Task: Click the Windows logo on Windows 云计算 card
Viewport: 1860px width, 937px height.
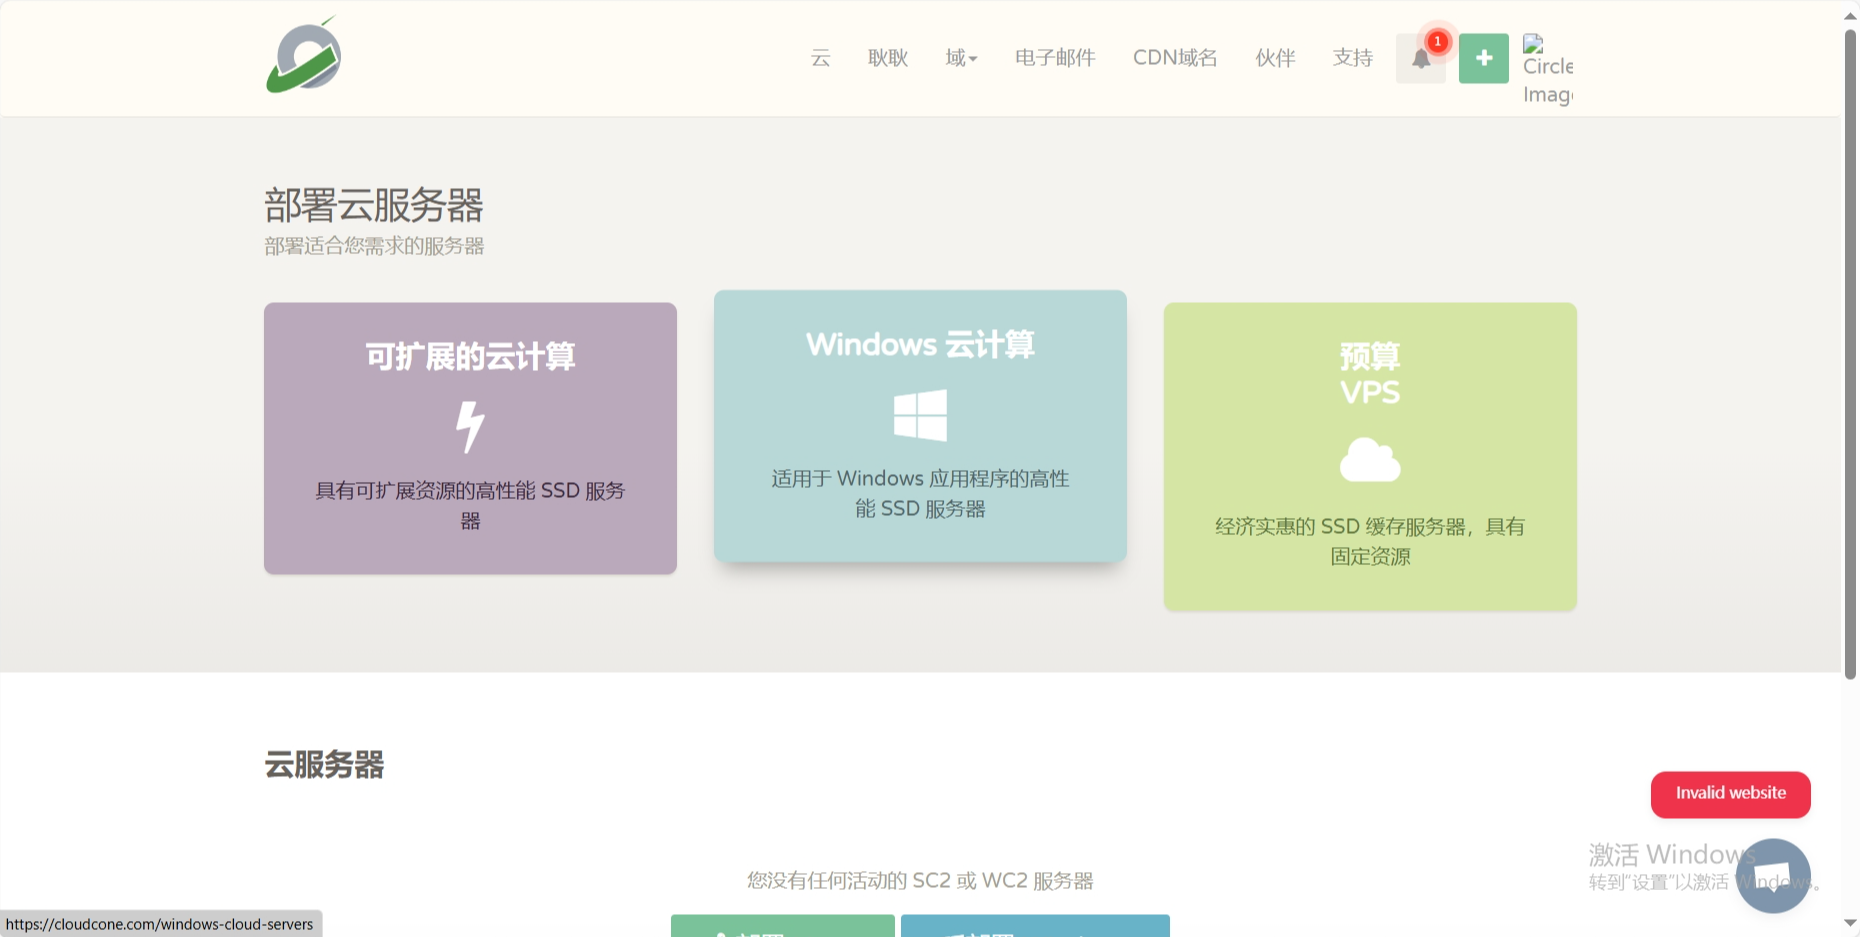Action: 920,415
